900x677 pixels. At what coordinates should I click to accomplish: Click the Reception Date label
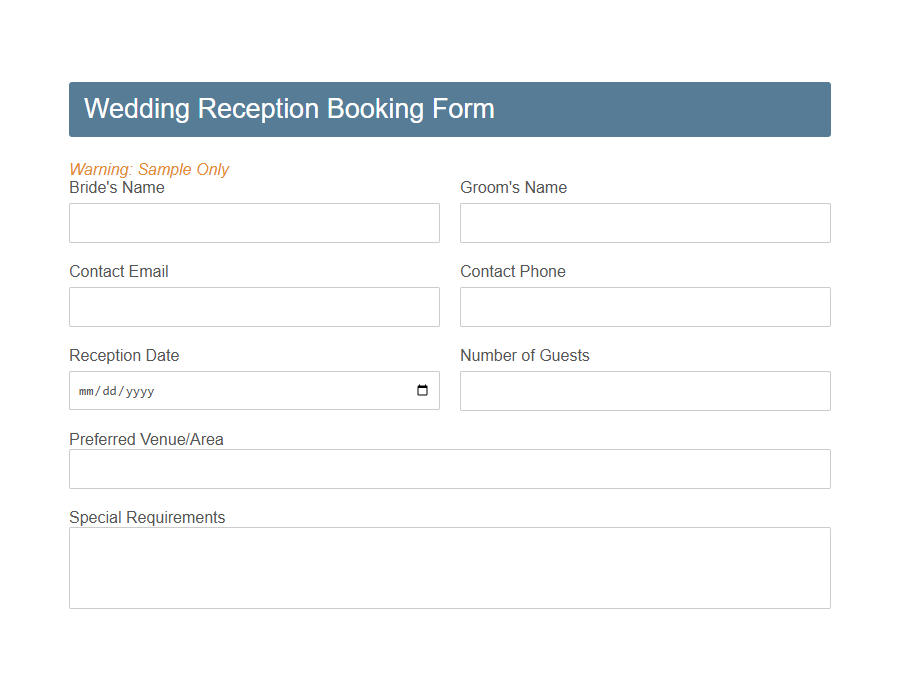(124, 355)
